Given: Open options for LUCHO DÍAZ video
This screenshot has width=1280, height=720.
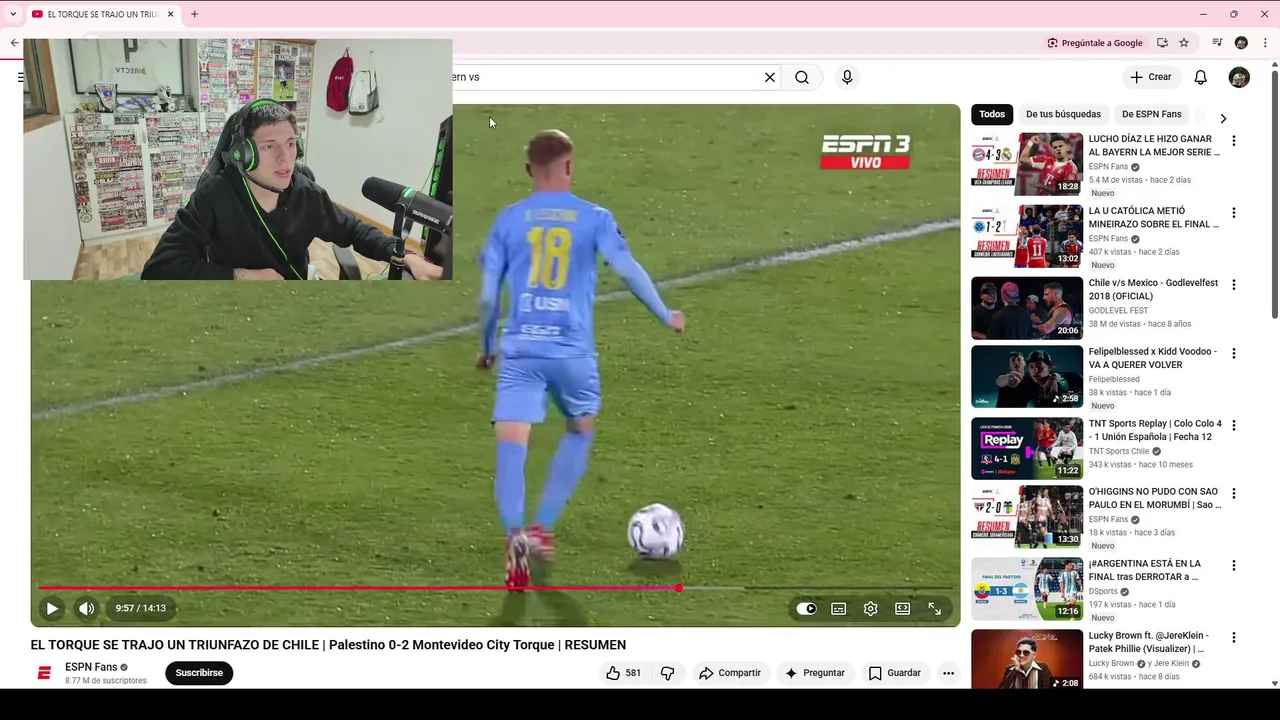Looking at the screenshot, I should 1234,141.
